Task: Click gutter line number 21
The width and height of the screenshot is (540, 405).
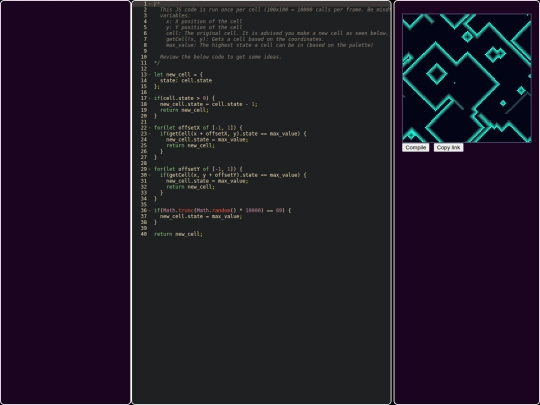Action: point(144,122)
